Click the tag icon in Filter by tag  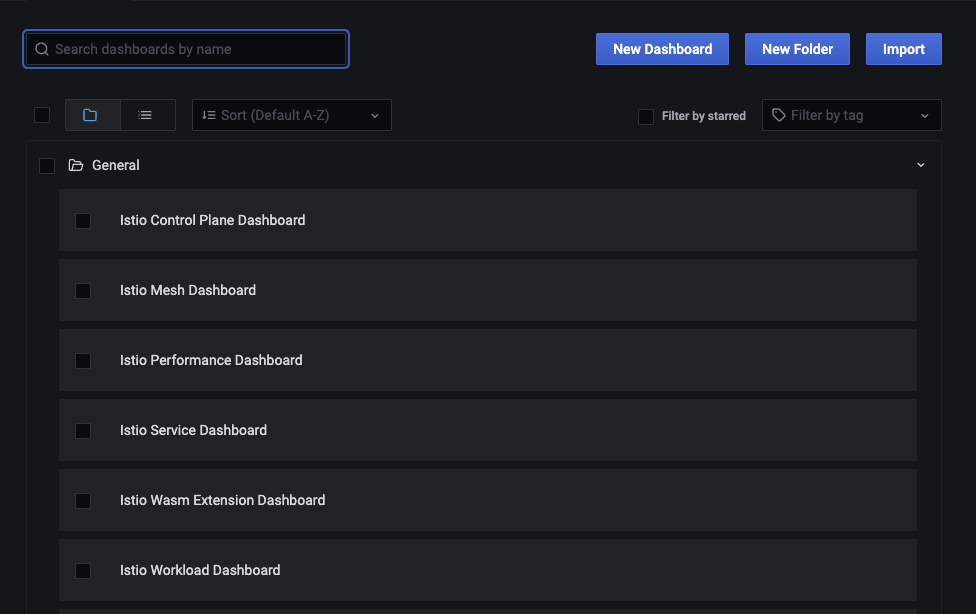click(x=779, y=115)
